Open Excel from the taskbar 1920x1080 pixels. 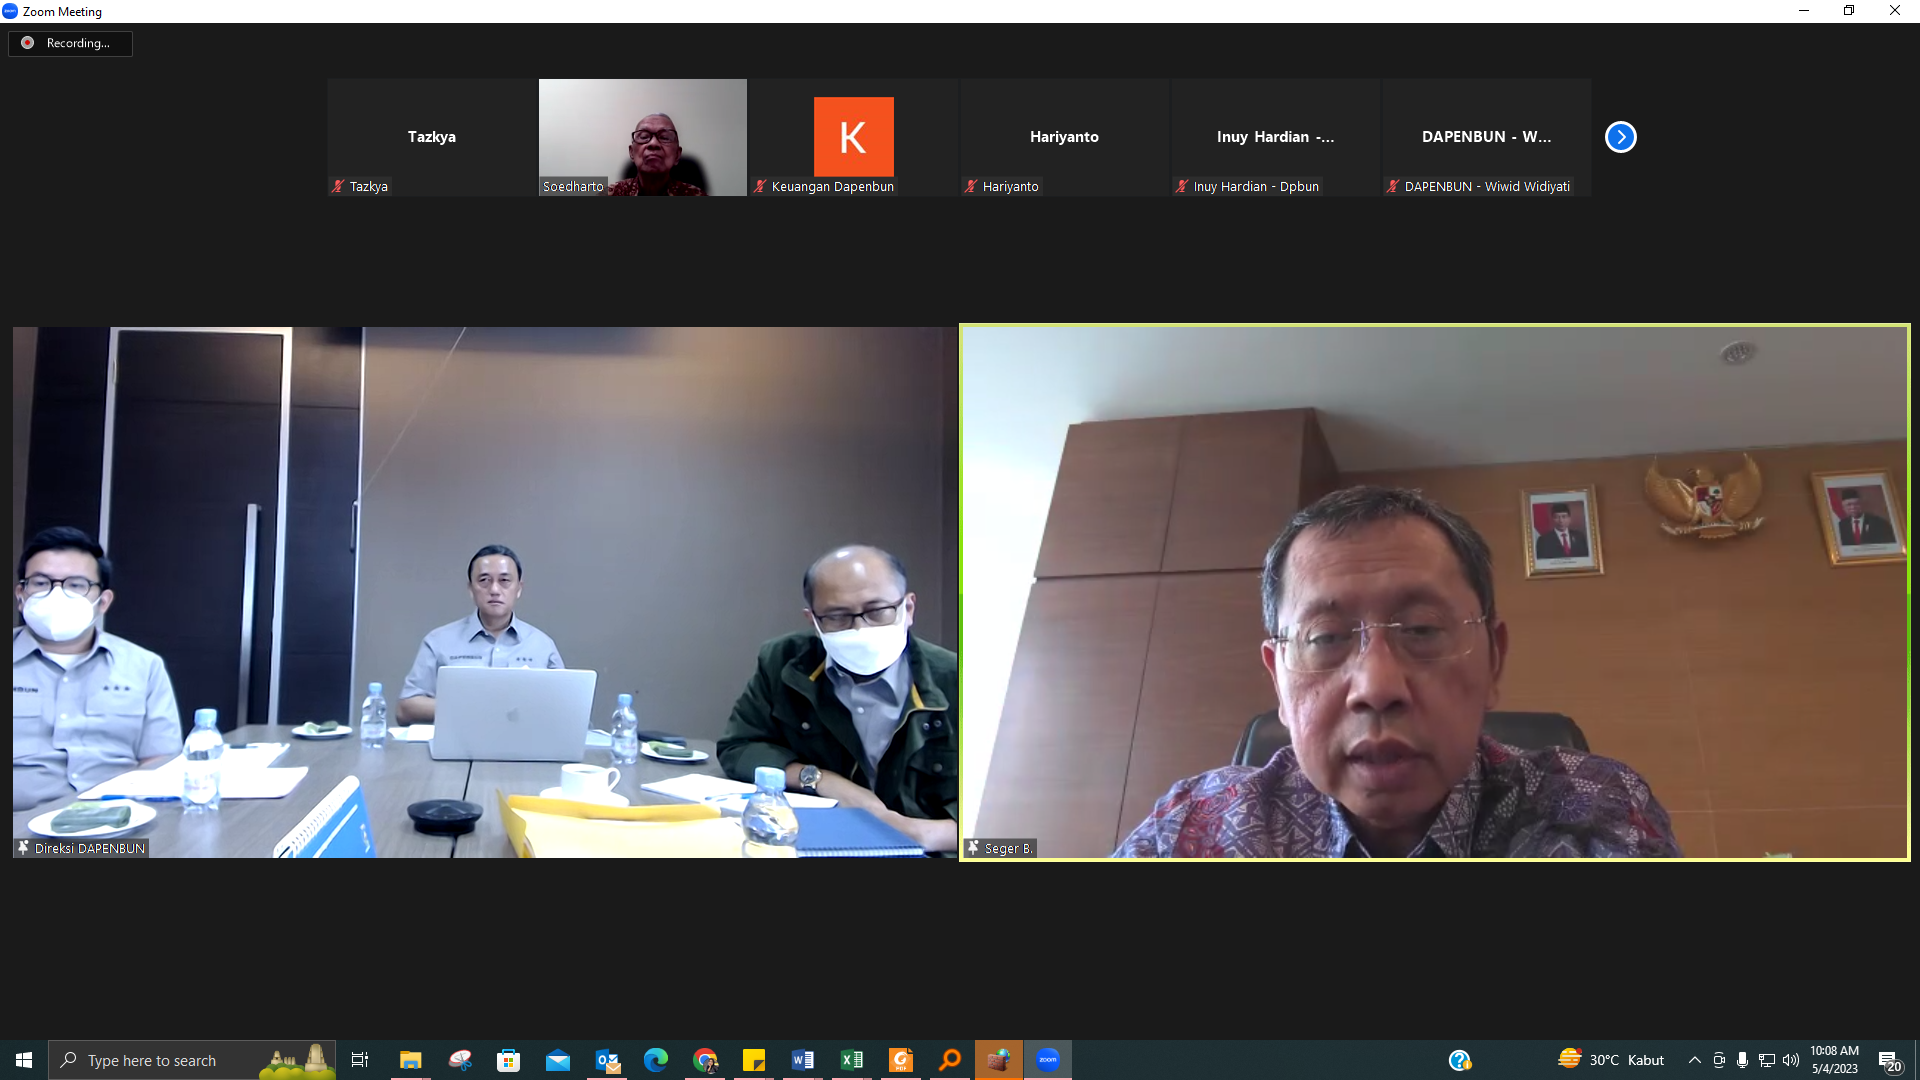(851, 1060)
